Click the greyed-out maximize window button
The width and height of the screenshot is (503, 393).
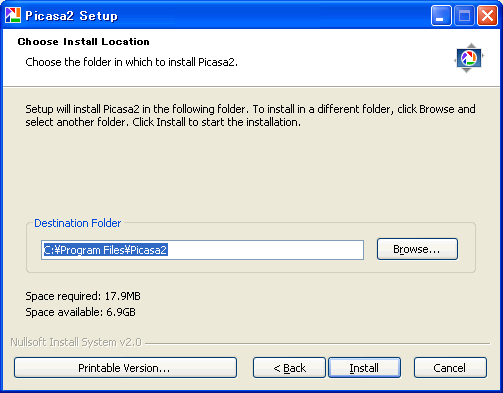(464, 15)
